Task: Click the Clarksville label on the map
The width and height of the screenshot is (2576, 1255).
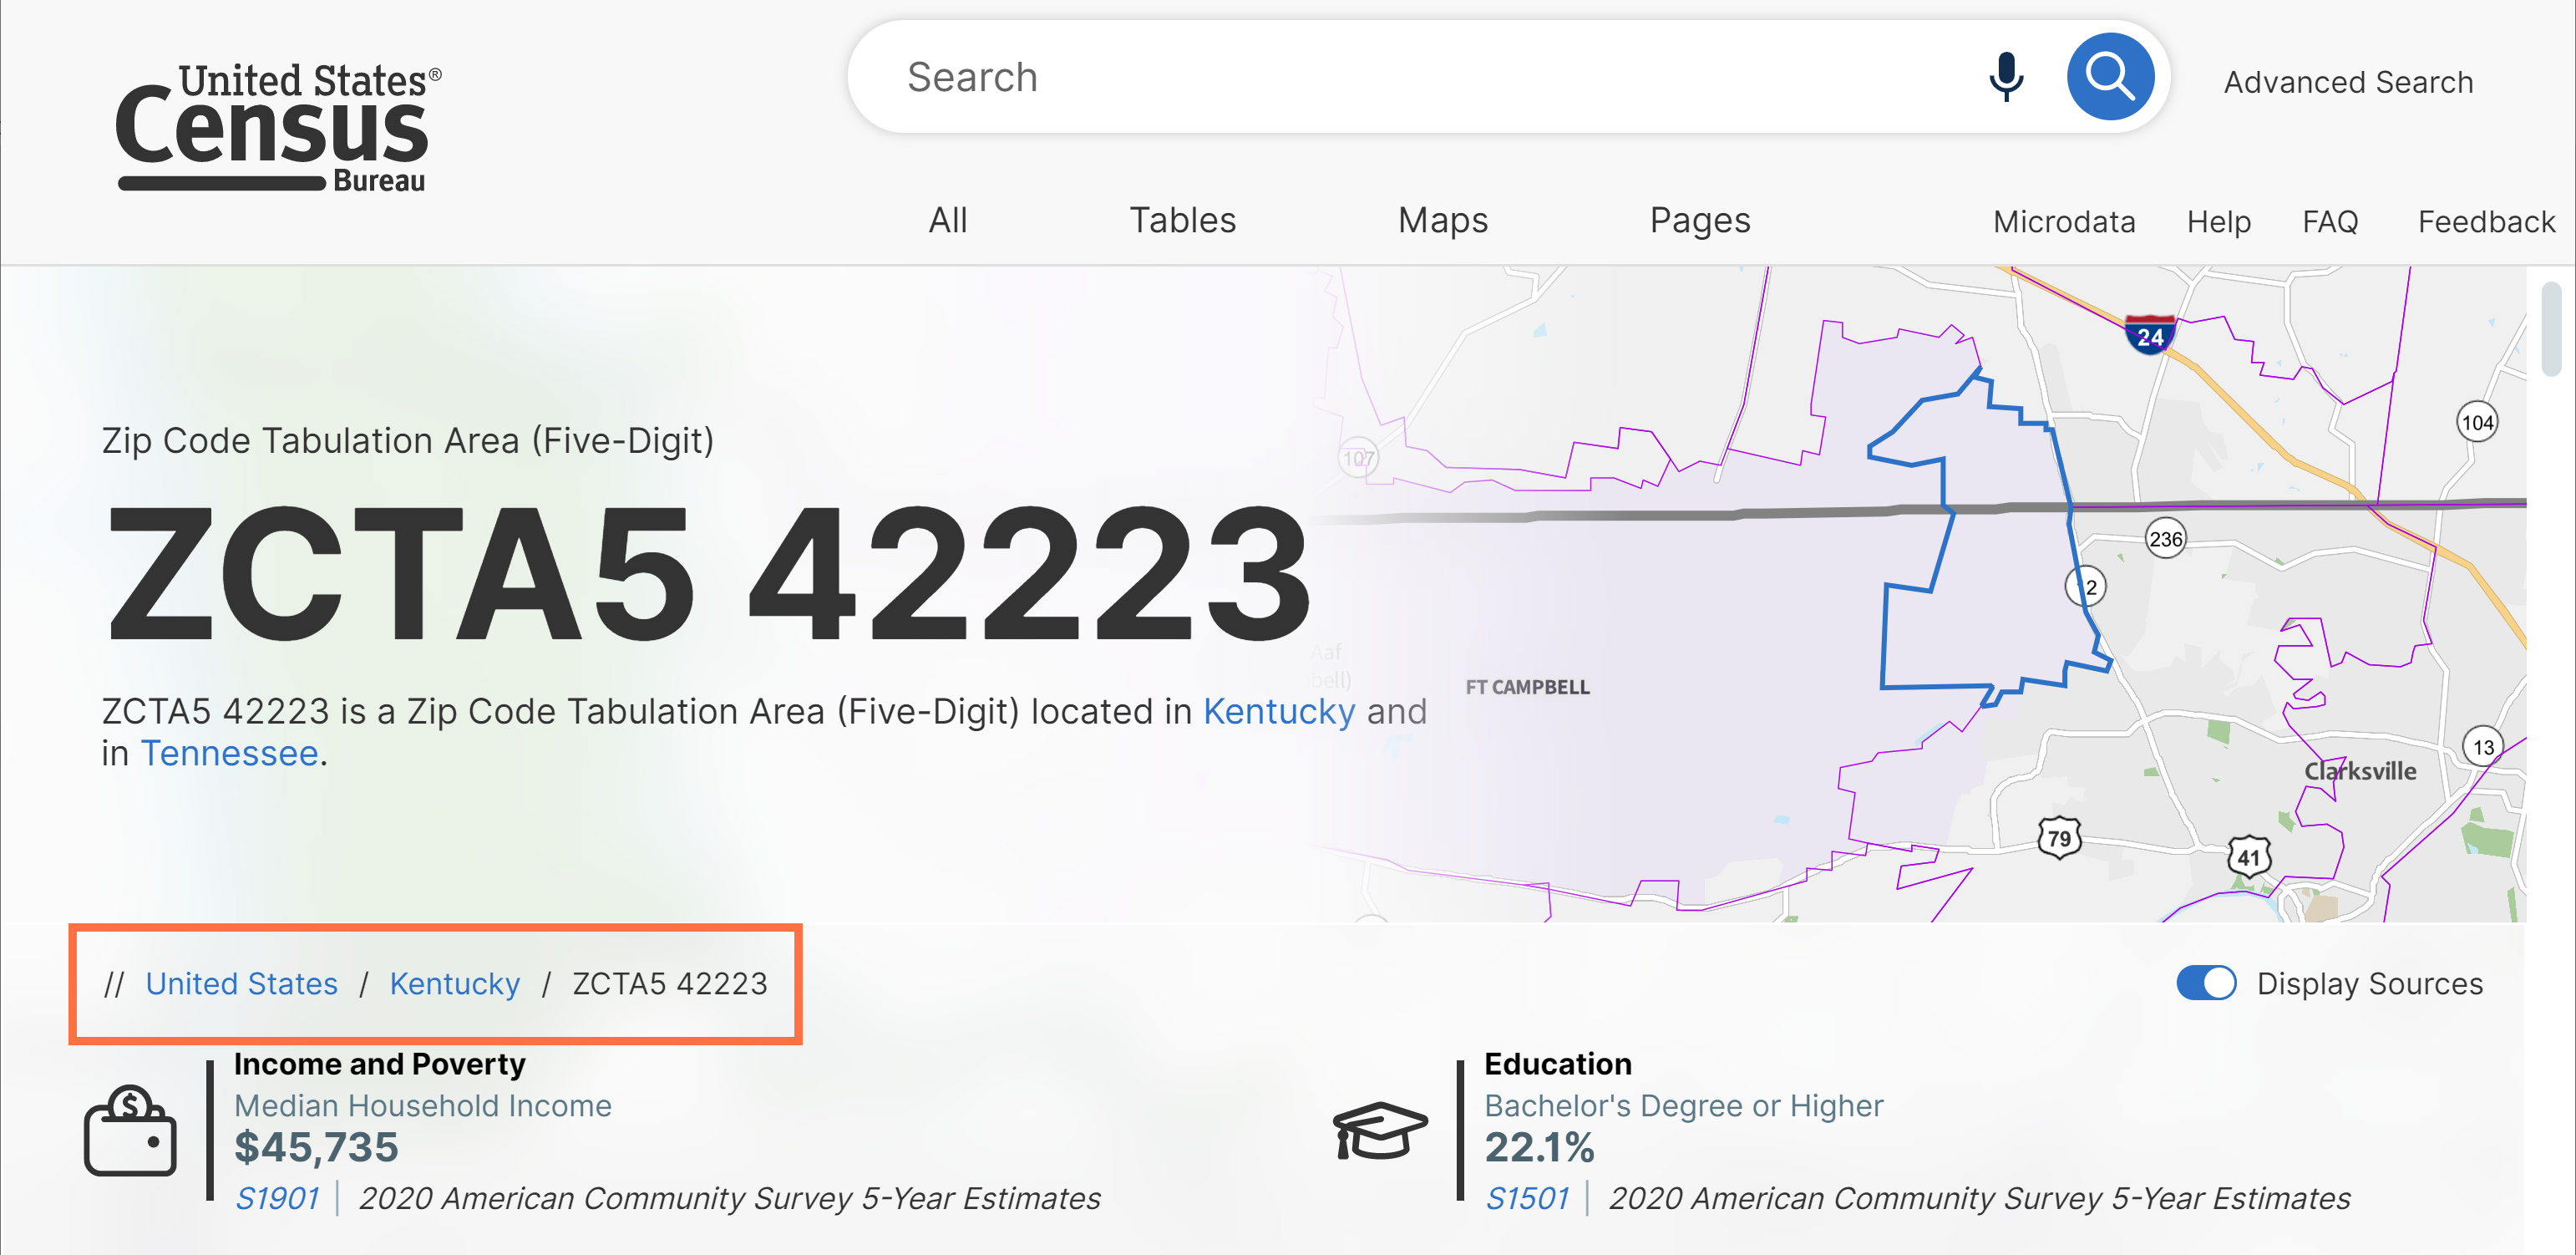Action: tap(2360, 771)
